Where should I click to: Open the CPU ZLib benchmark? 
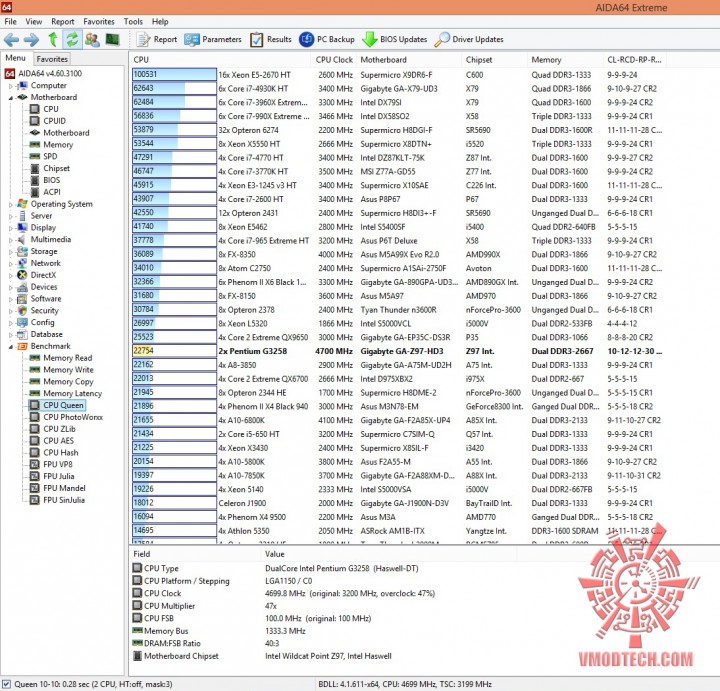pyautogui.click(x=52, y=429)
